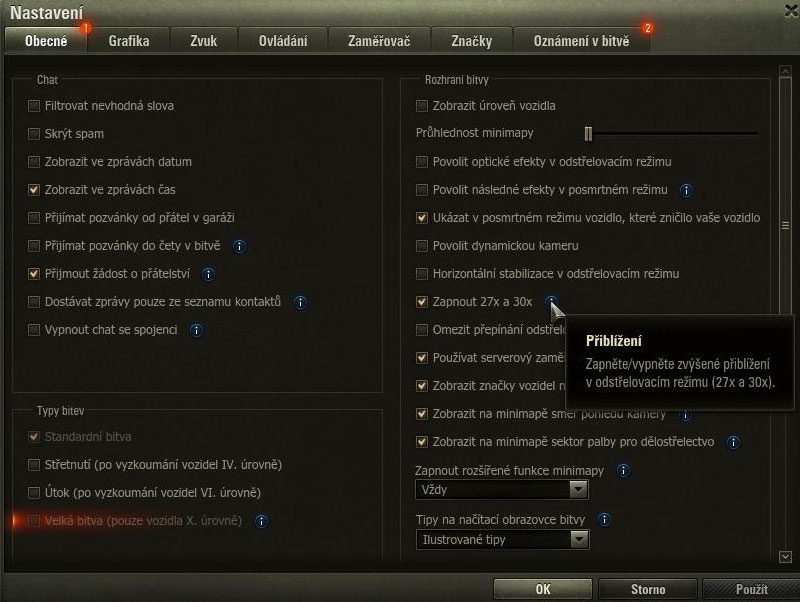Switch to the Grafika tab

tap(129, 41)
